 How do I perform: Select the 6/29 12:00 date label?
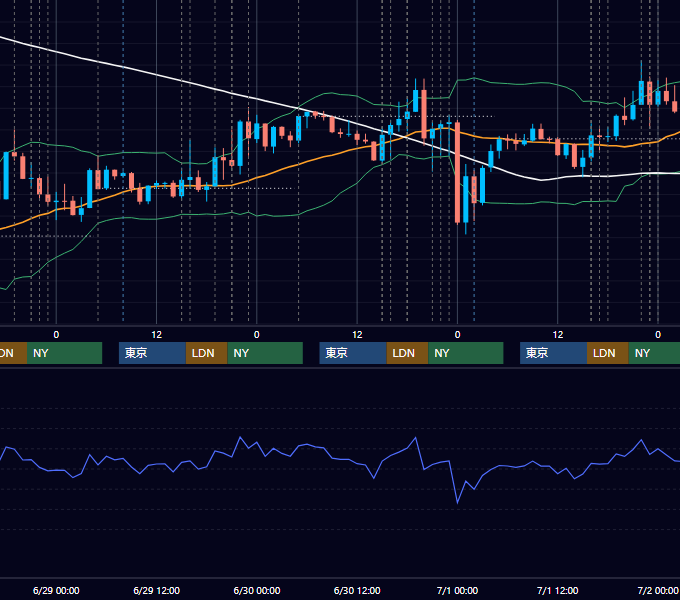click(157, 590)
